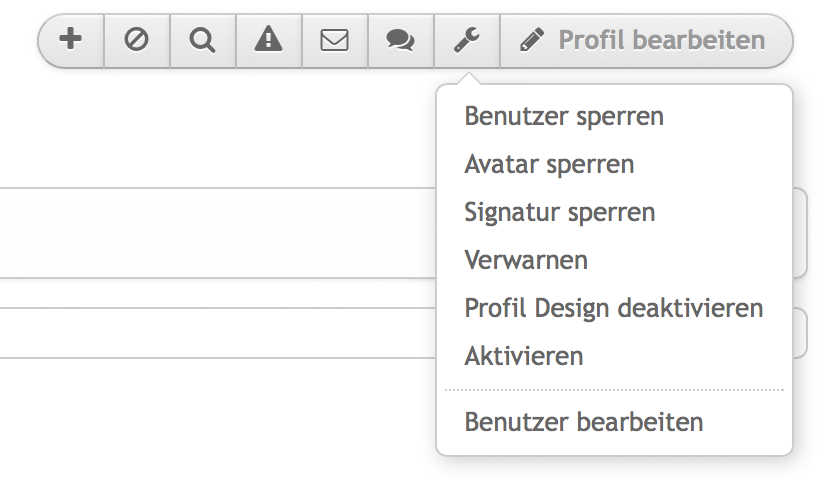Select "Signatur sperren" in the dropdown
This screenshot has width=830, height=486.
[x=560, y=212]
